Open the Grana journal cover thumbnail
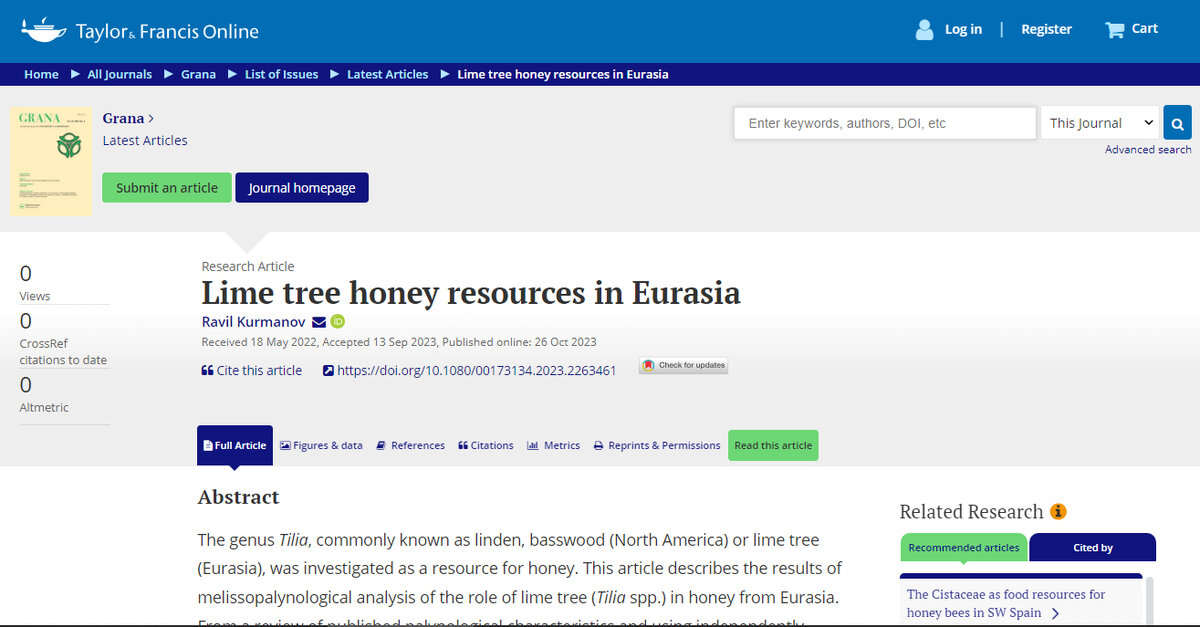 [51, 161]
